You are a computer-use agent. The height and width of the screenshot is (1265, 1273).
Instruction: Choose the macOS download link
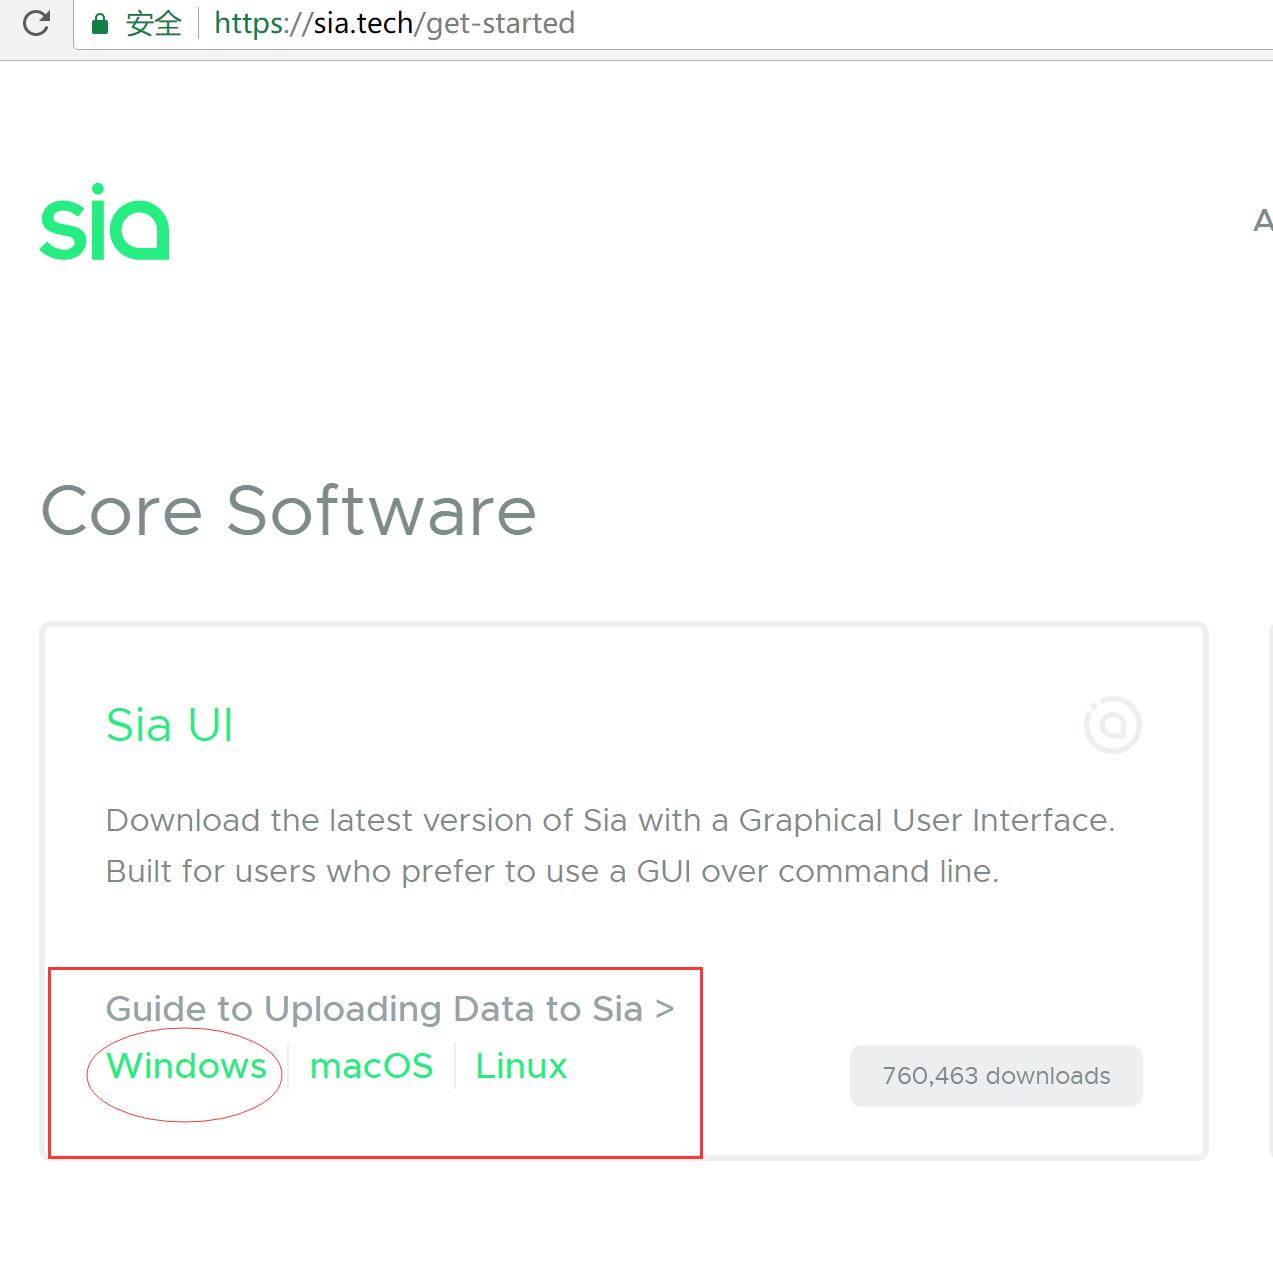pyautogui.click(x=371, y=1066)
